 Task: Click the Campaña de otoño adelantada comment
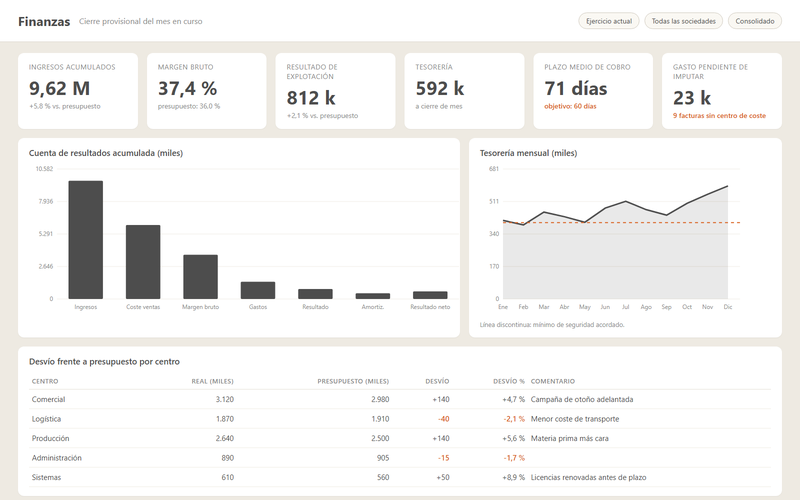point(582,399)
